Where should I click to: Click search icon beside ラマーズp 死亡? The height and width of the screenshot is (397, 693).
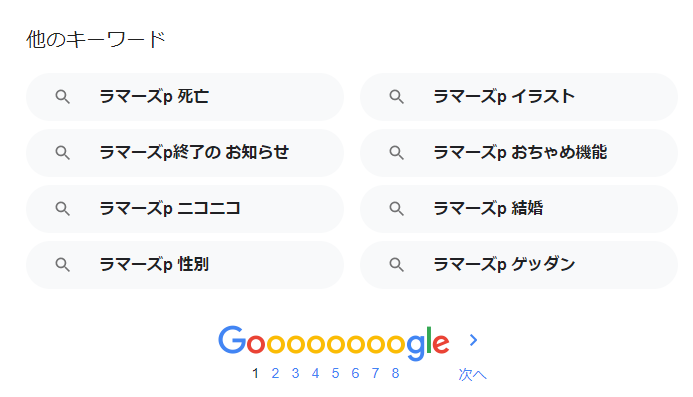(x=62, y=97)
